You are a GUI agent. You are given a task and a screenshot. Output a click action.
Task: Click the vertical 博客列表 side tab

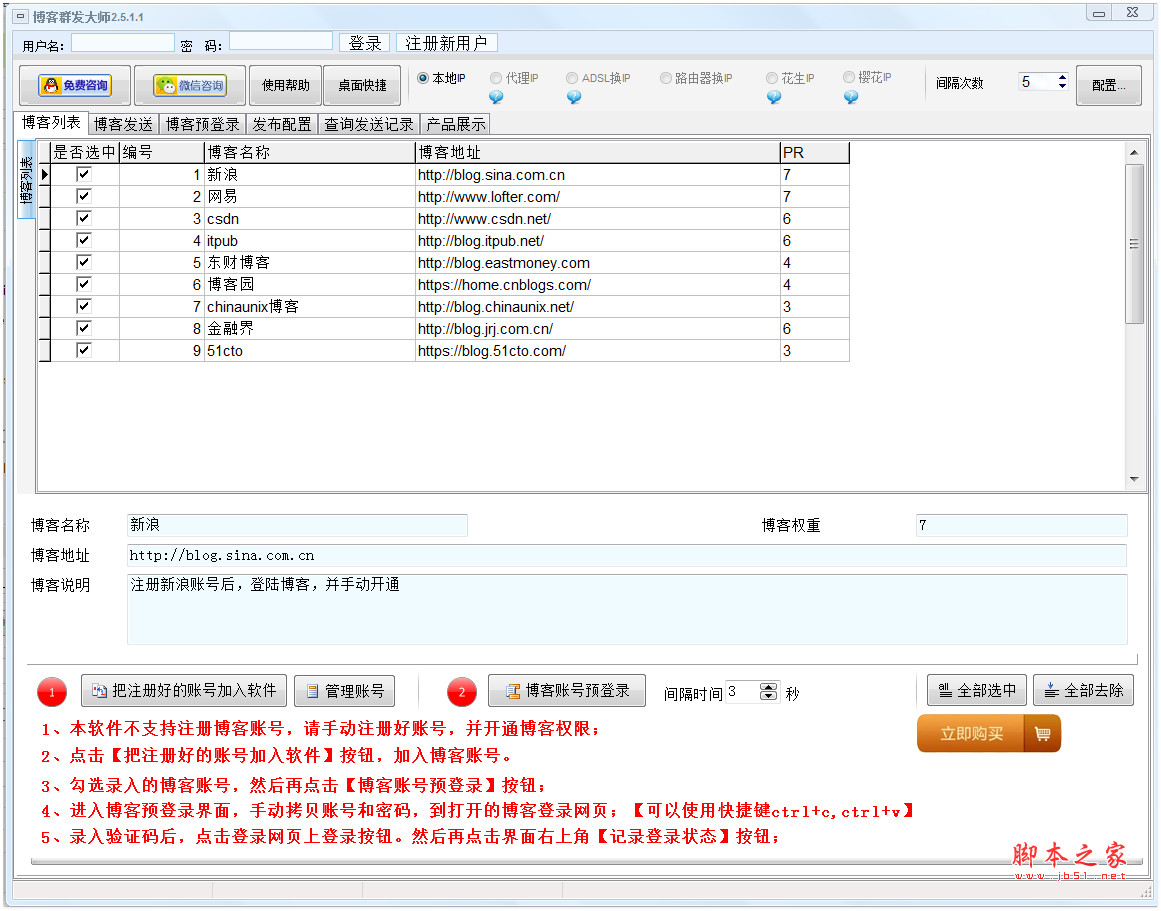pyautogui.click(x=26, y=180)
